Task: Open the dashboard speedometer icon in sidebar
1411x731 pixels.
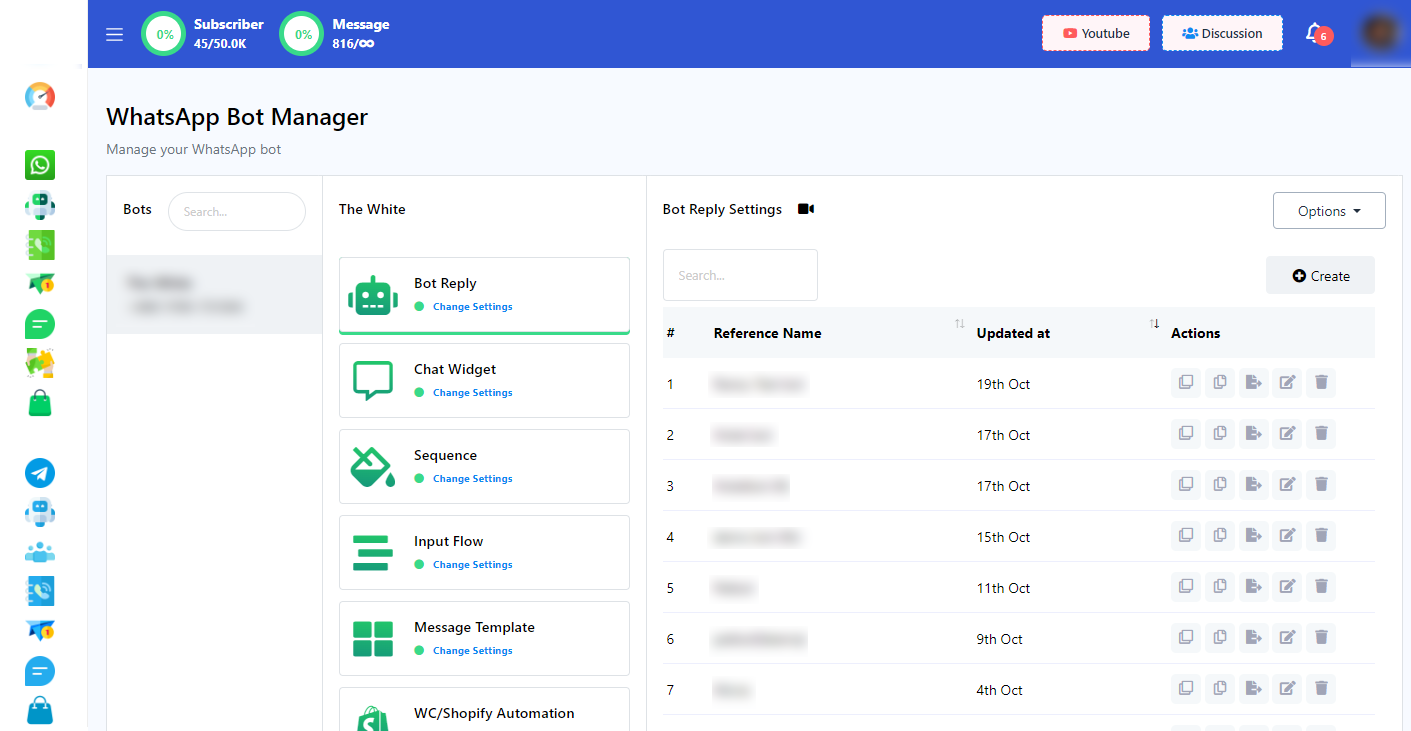Action: [x=40, y=97]
